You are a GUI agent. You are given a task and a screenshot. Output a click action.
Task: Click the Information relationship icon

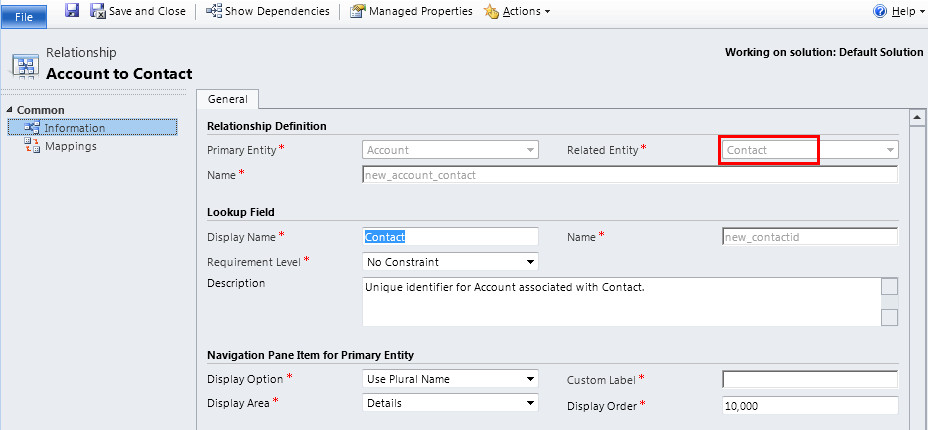[32, 128]
